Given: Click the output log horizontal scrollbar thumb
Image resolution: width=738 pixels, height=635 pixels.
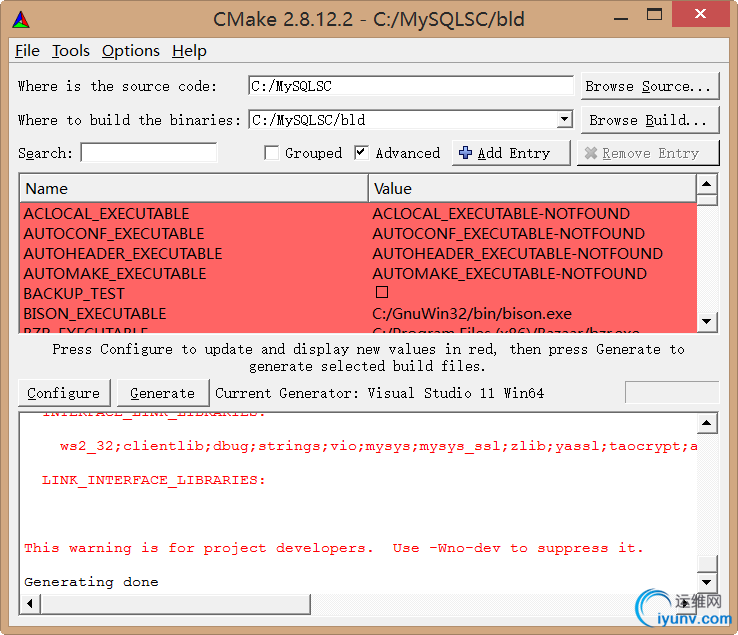Looking at the screenshot, I should pos(176,603).
